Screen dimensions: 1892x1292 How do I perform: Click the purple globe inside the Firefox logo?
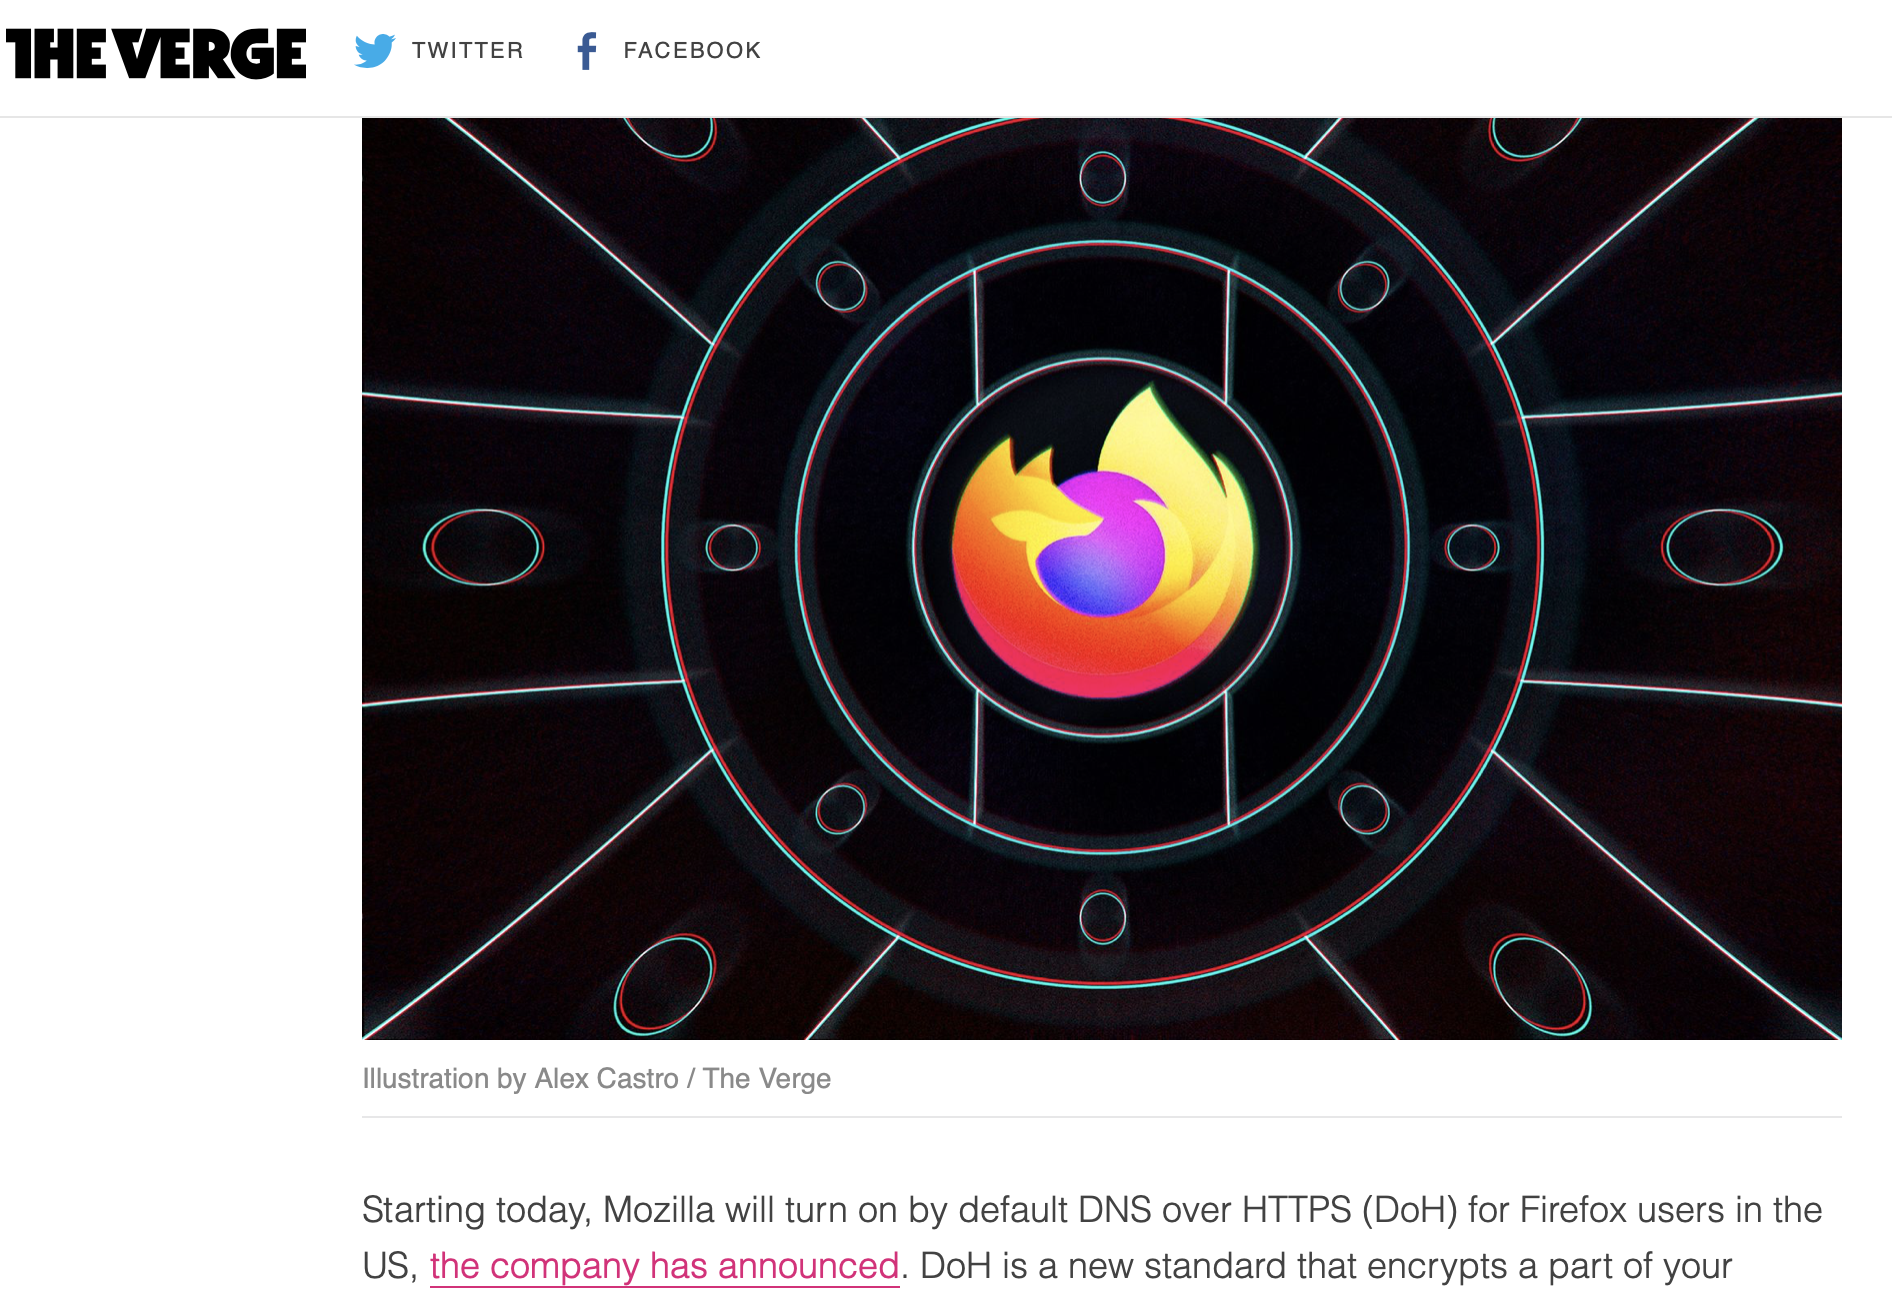1101,545
